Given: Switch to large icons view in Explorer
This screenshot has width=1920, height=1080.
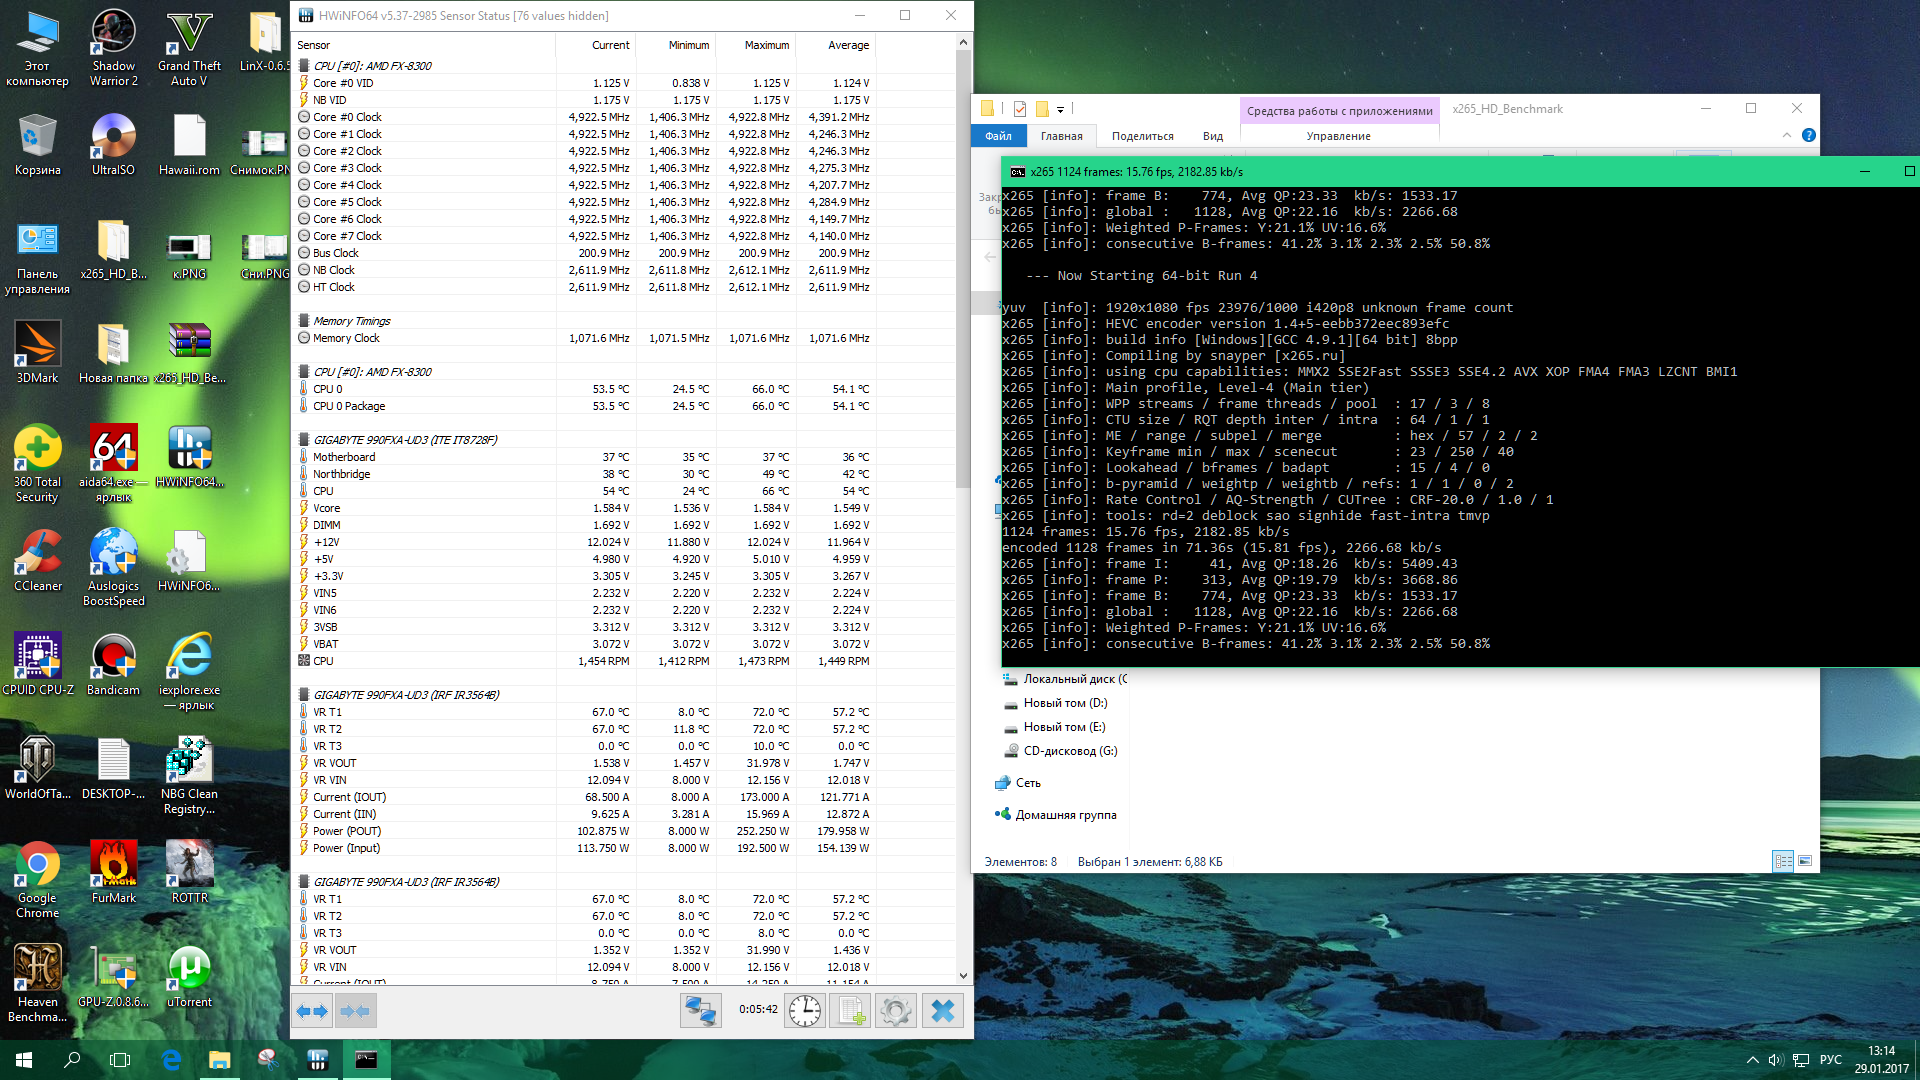Looking at the screenshot, I should (1805, 861).
